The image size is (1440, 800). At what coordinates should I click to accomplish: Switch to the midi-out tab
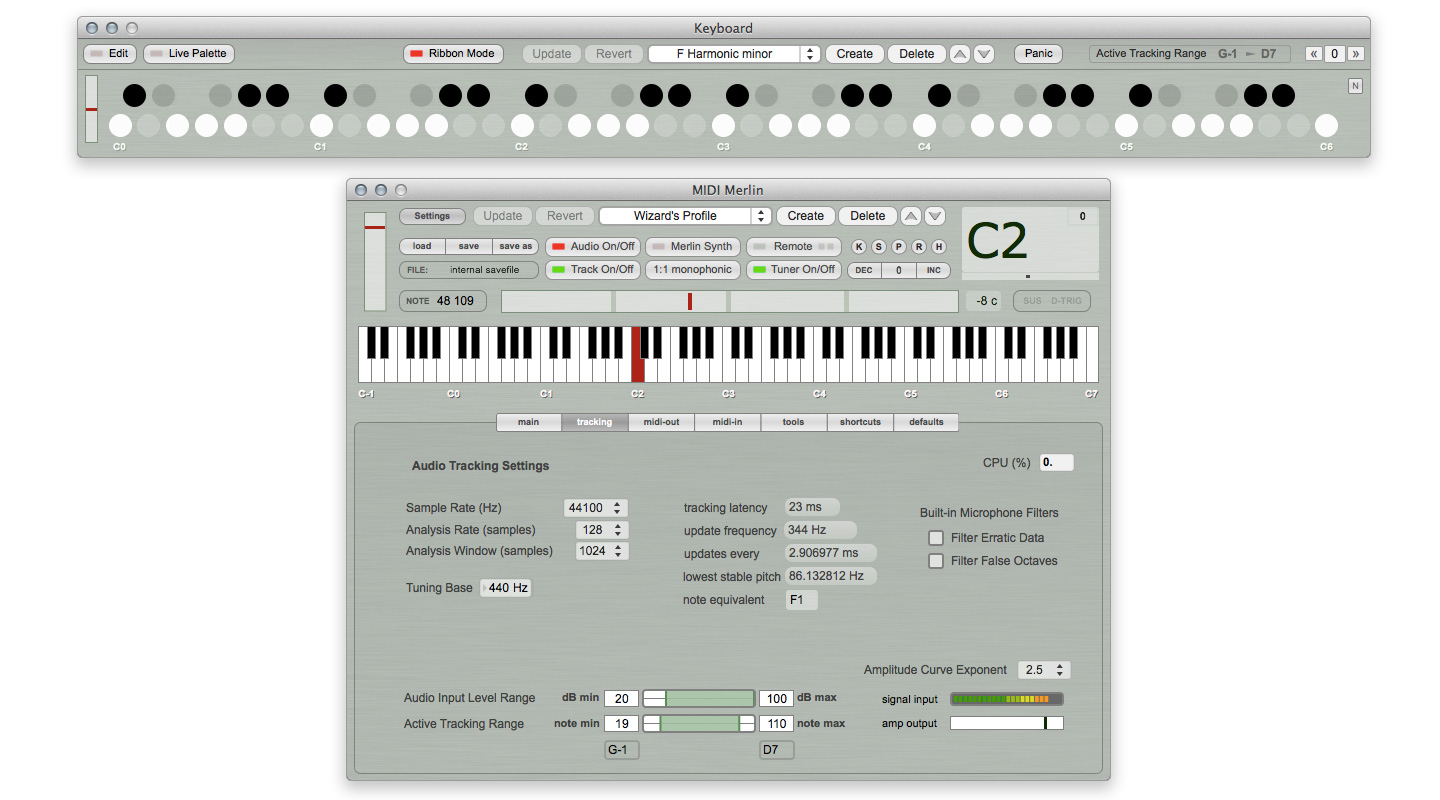pos(661,422)
